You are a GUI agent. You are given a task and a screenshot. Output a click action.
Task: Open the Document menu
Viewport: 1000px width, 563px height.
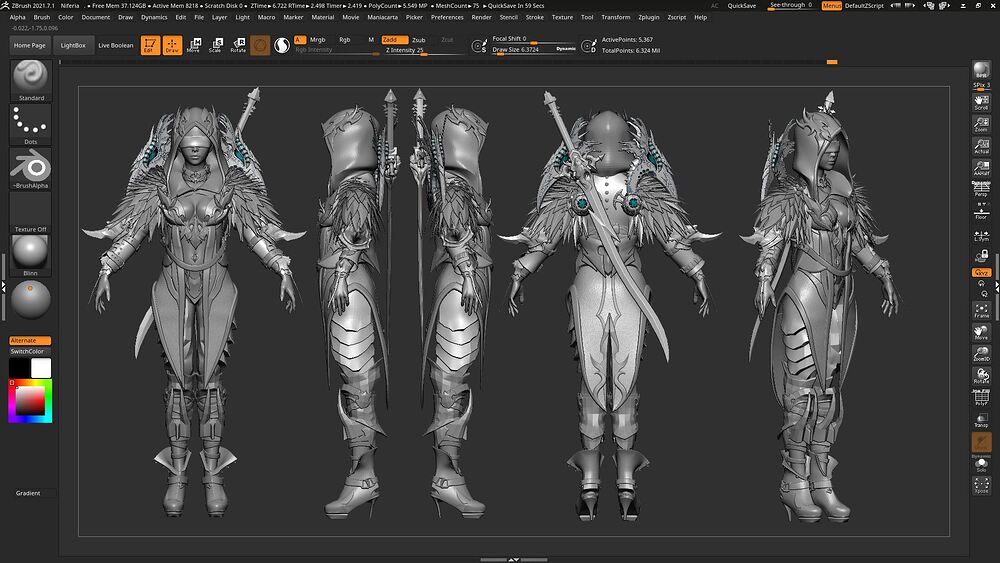pos(96,17)
